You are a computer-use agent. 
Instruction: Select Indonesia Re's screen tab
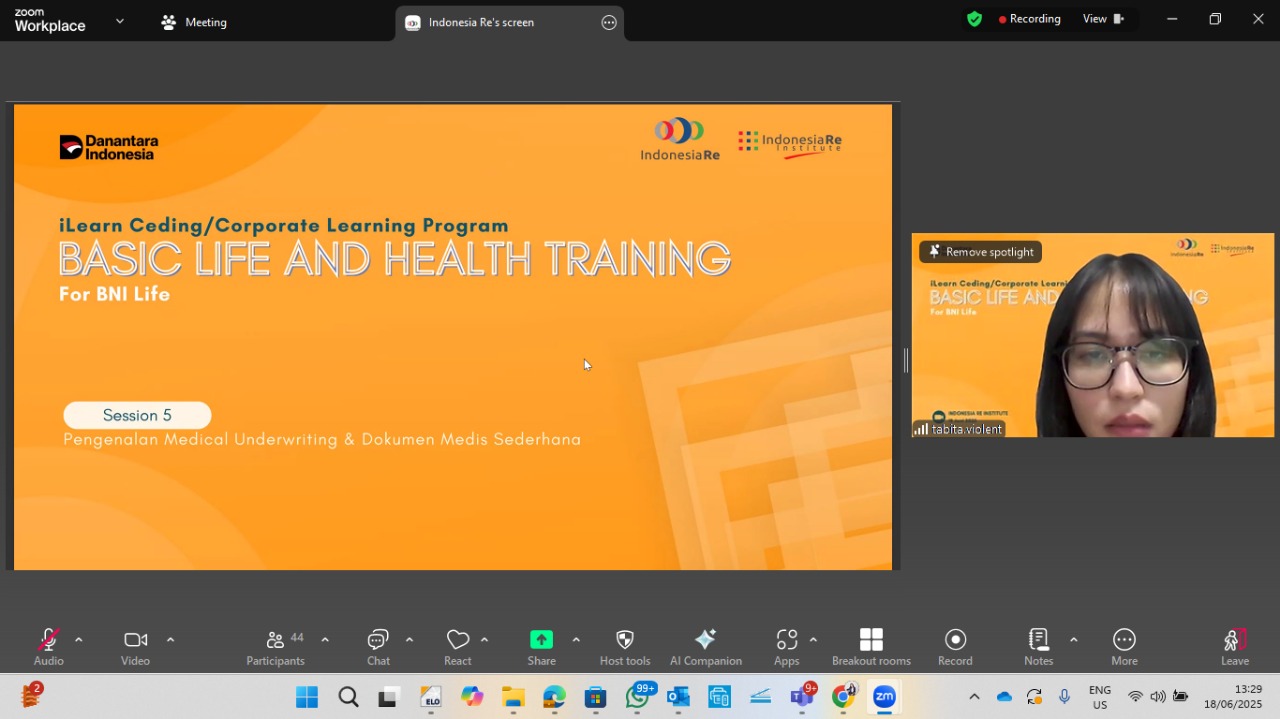pos(482,22)
